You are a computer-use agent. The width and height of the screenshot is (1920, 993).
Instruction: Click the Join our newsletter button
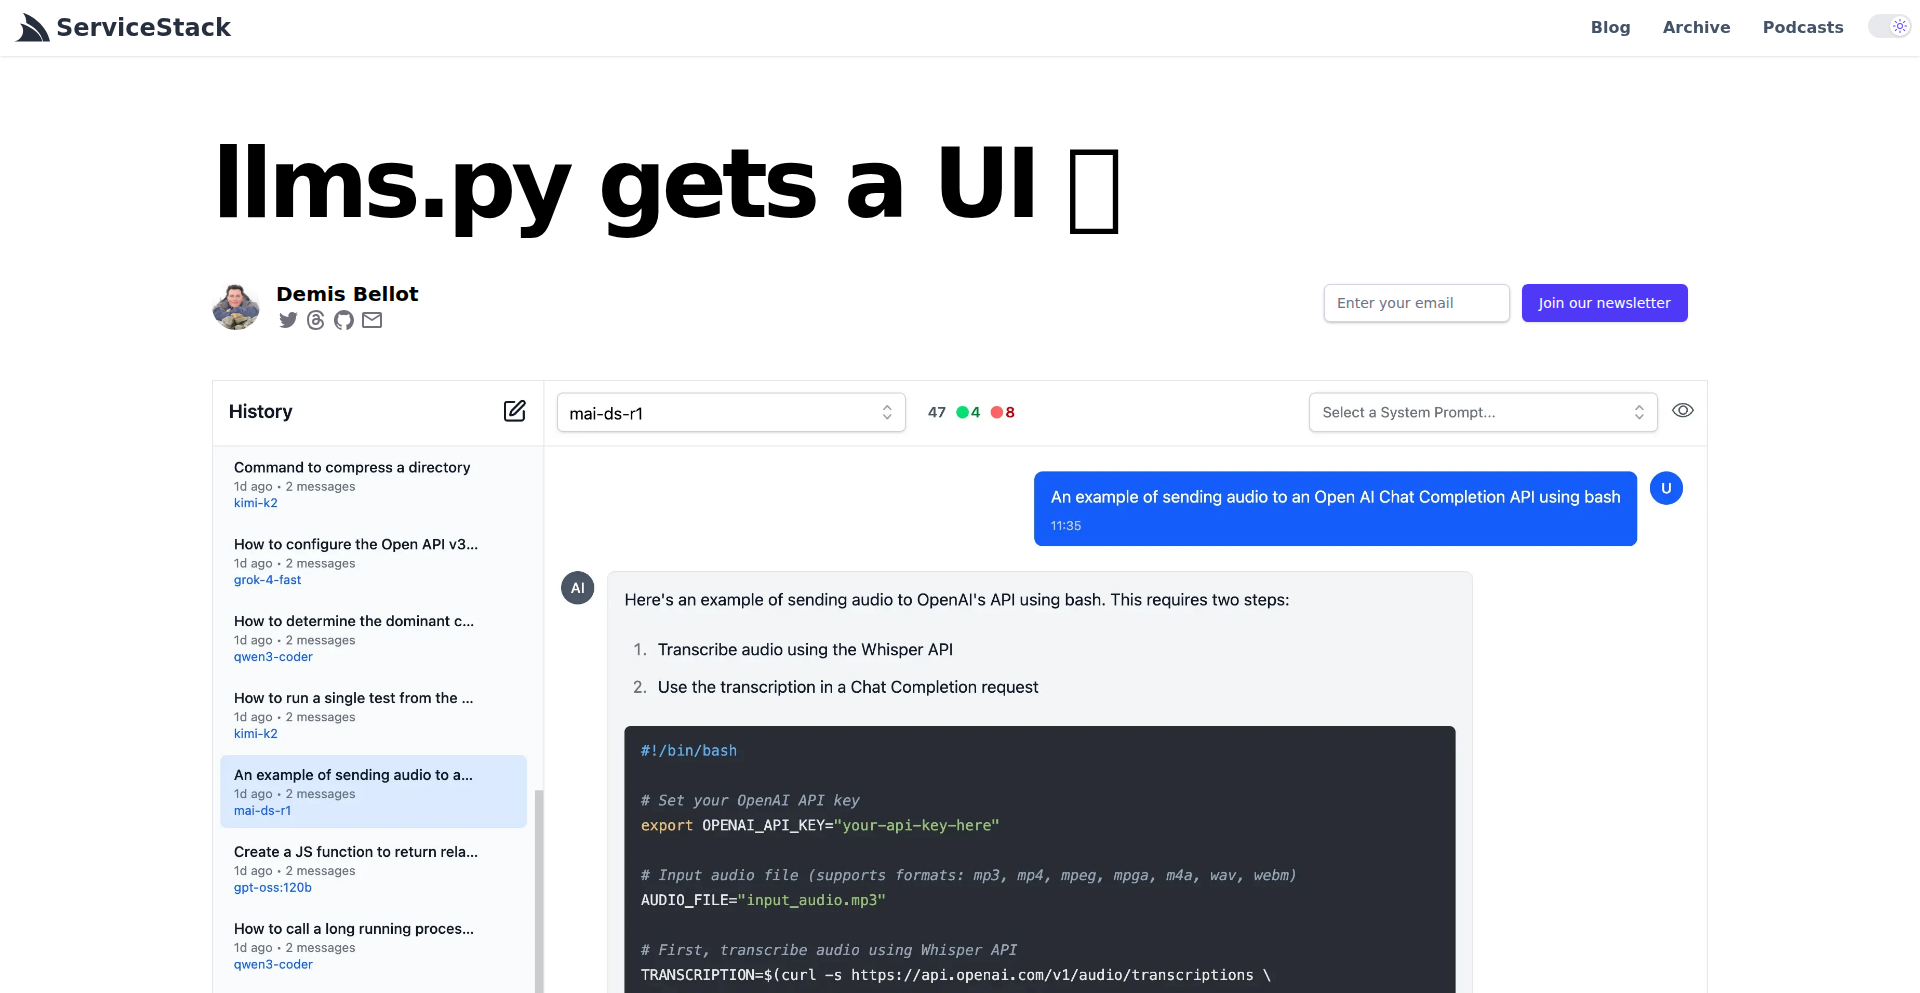(1604, 303)
